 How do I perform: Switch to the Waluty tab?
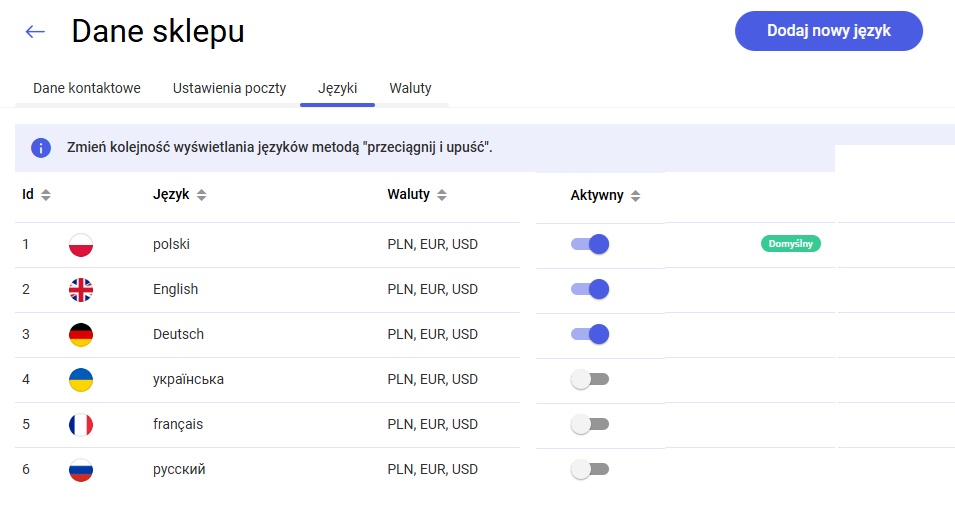coord(411,88)
